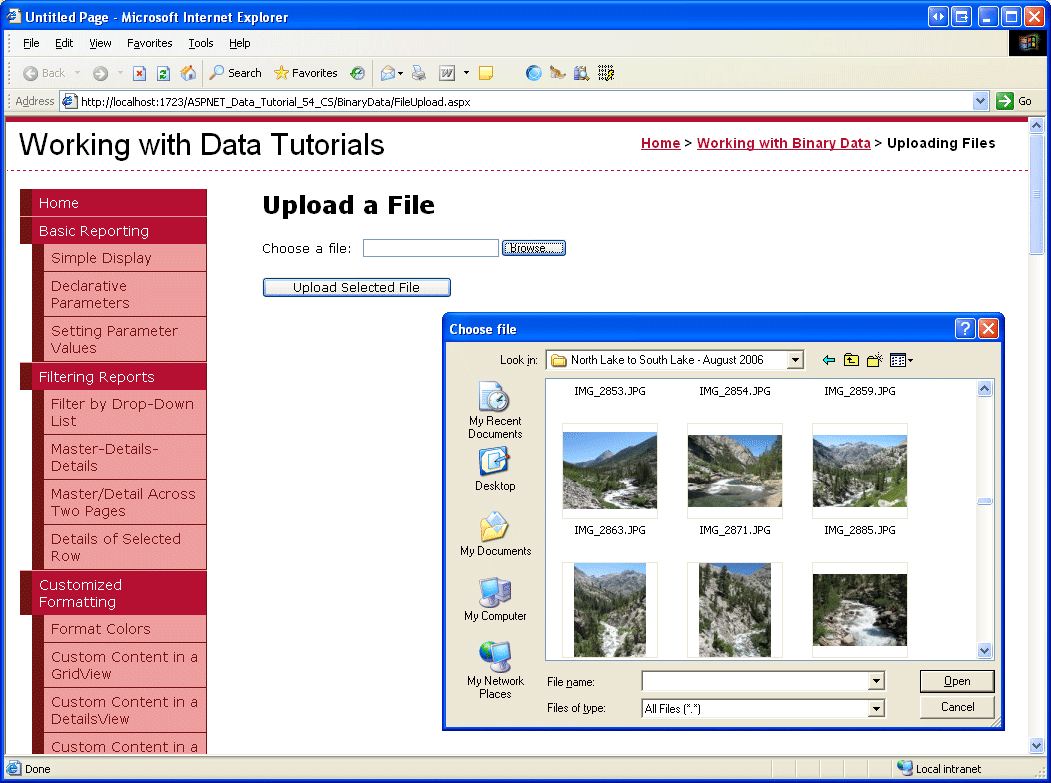
Task: Open the Tools menu
Action: tap(201, 44)
